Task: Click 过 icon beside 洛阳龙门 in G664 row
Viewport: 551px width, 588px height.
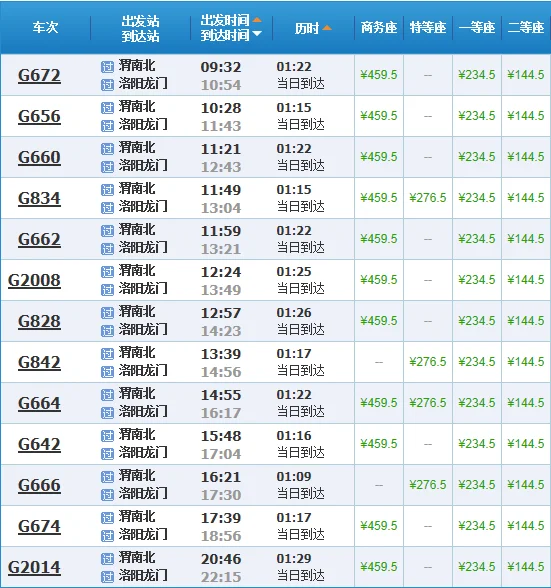Action: click(x=107, y=413)
